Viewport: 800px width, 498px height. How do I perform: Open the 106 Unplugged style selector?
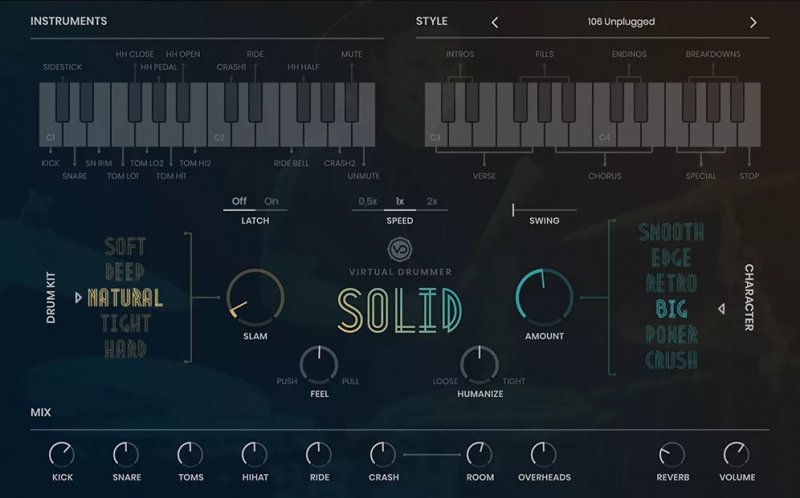click(x=622, y=22)
